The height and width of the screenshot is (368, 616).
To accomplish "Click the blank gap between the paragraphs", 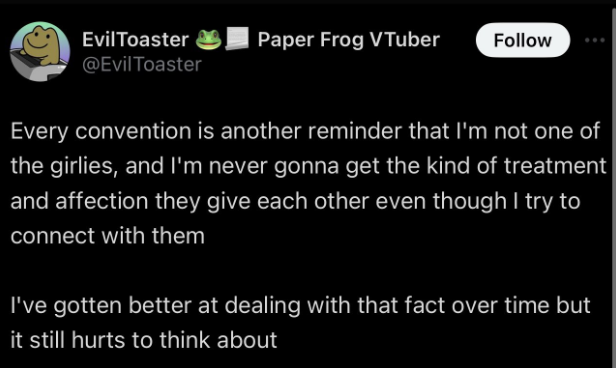I will pyautogui.click(x=308, y=271).
